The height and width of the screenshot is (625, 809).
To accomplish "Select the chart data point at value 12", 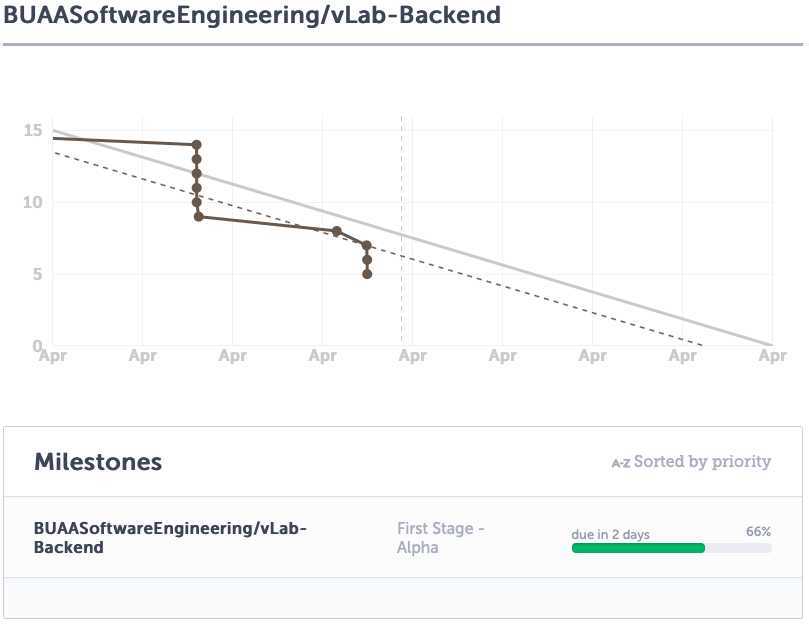I will click(x=197, y=173).
